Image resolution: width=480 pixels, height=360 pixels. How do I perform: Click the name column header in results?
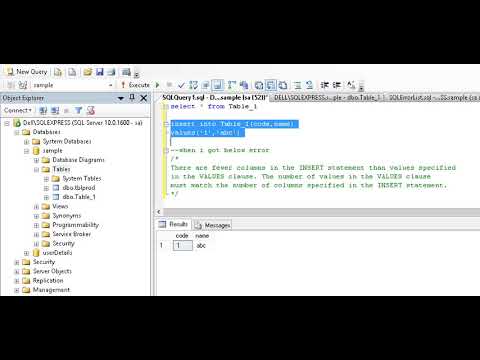(202, 236)
